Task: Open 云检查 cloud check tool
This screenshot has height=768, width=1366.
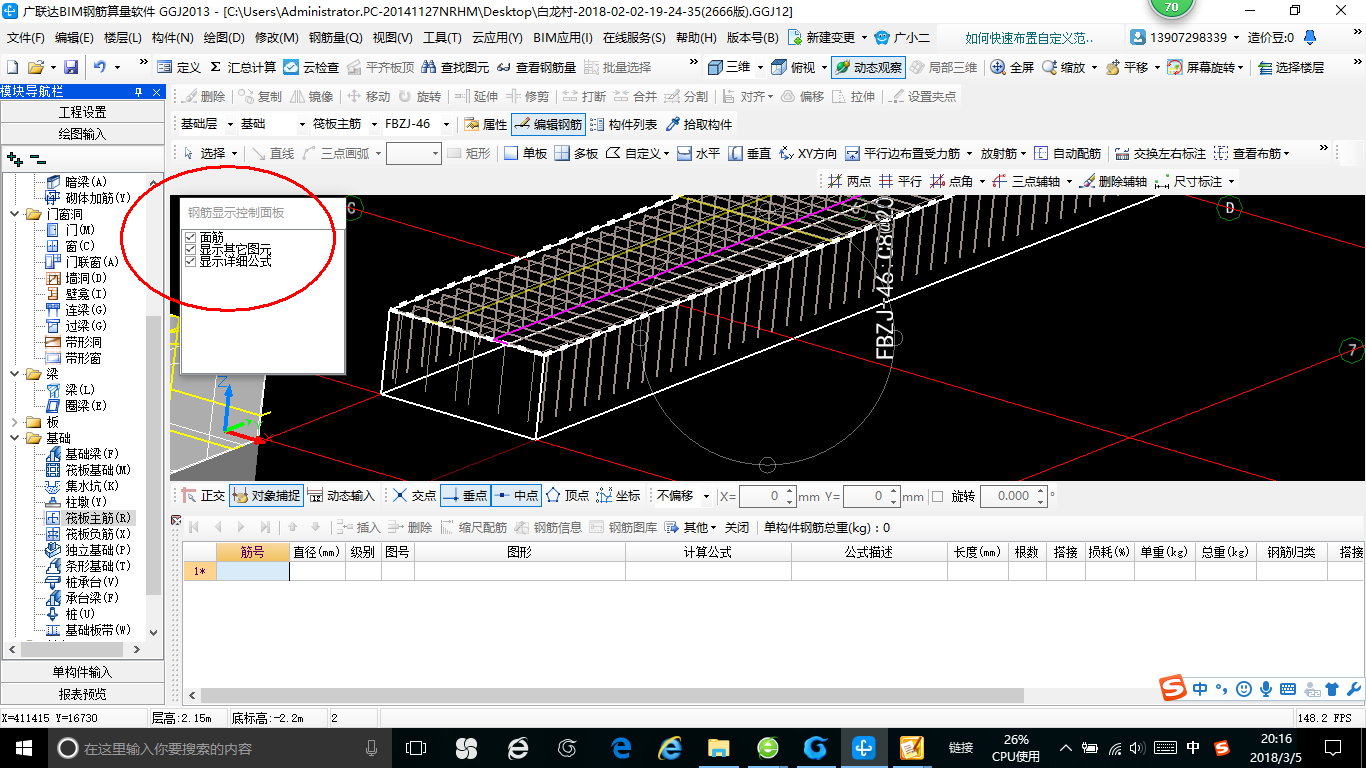Action: click(x=311, y=67)
